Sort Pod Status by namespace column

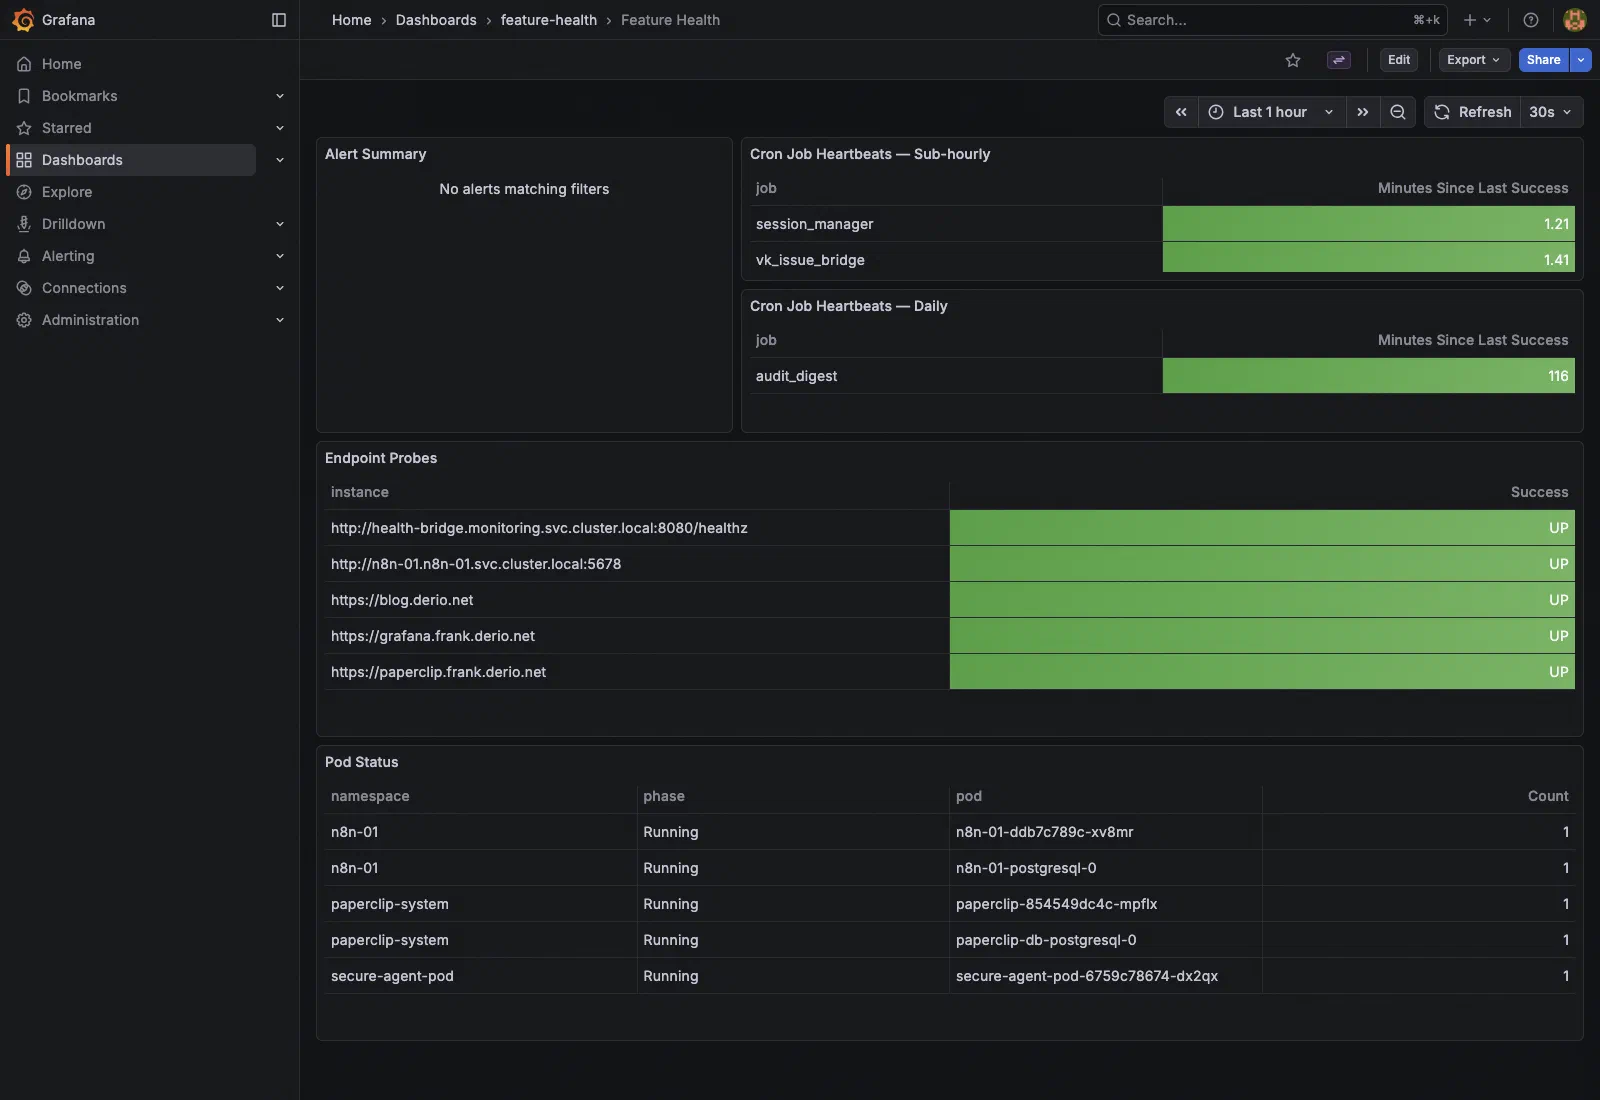(x=370, y=796)
